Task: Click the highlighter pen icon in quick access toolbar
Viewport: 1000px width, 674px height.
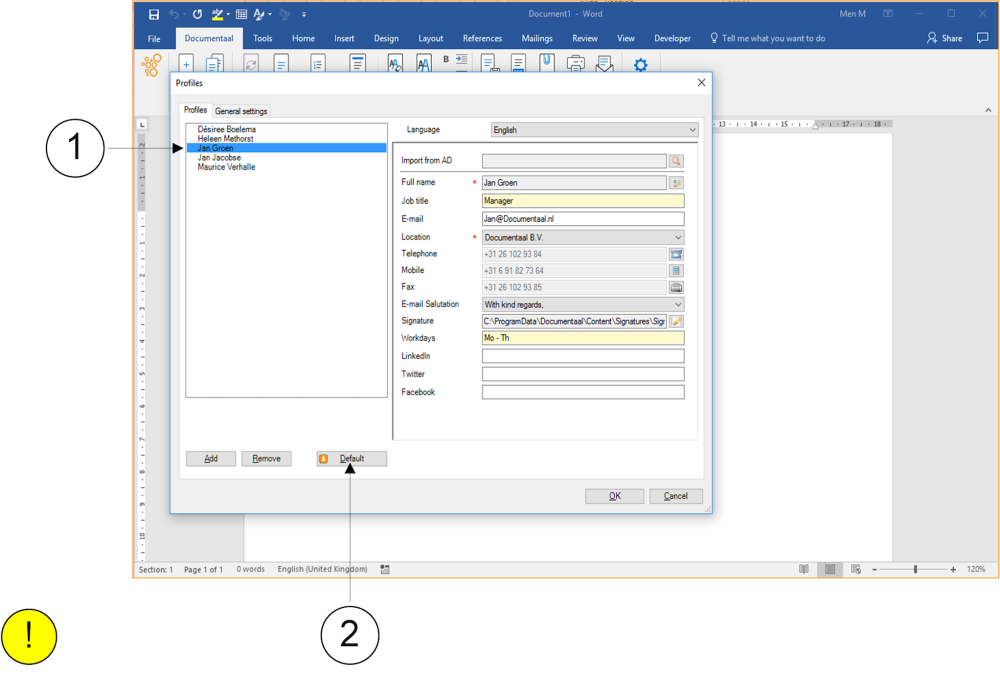Action: (217, 14)
